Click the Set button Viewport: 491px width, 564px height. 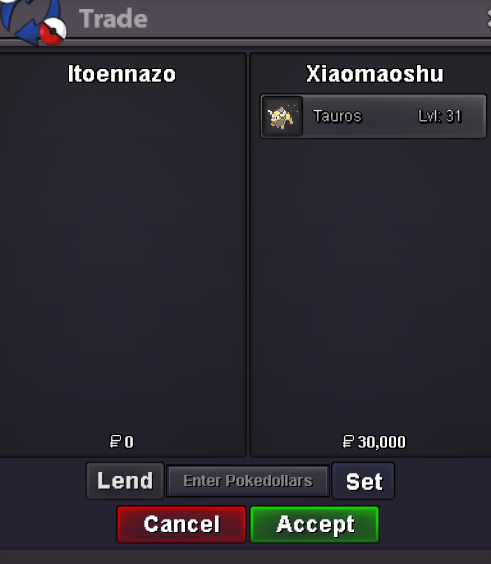(x=363, y=481)
